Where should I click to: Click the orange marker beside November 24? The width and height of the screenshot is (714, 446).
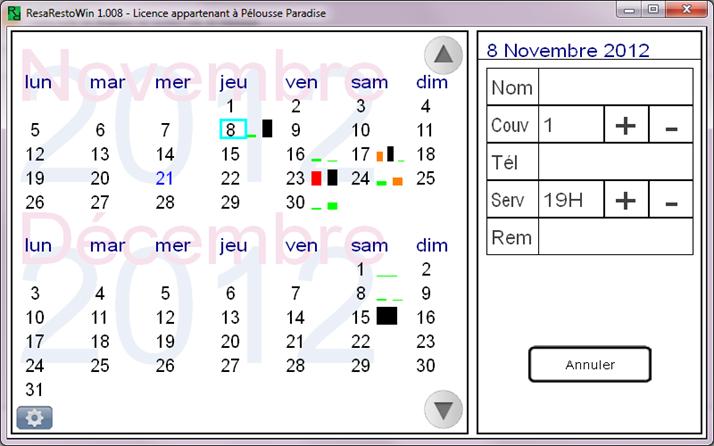(x=398, y=181)
